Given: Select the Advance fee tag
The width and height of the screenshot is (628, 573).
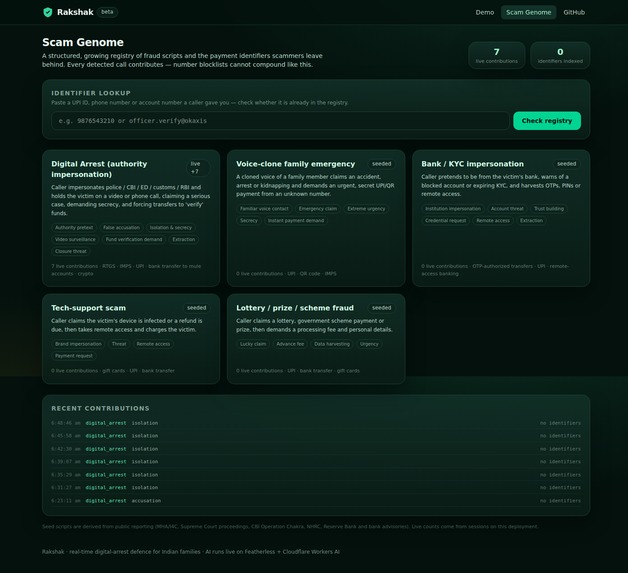Looking at the screenshot, I should [x=290, y=344].
